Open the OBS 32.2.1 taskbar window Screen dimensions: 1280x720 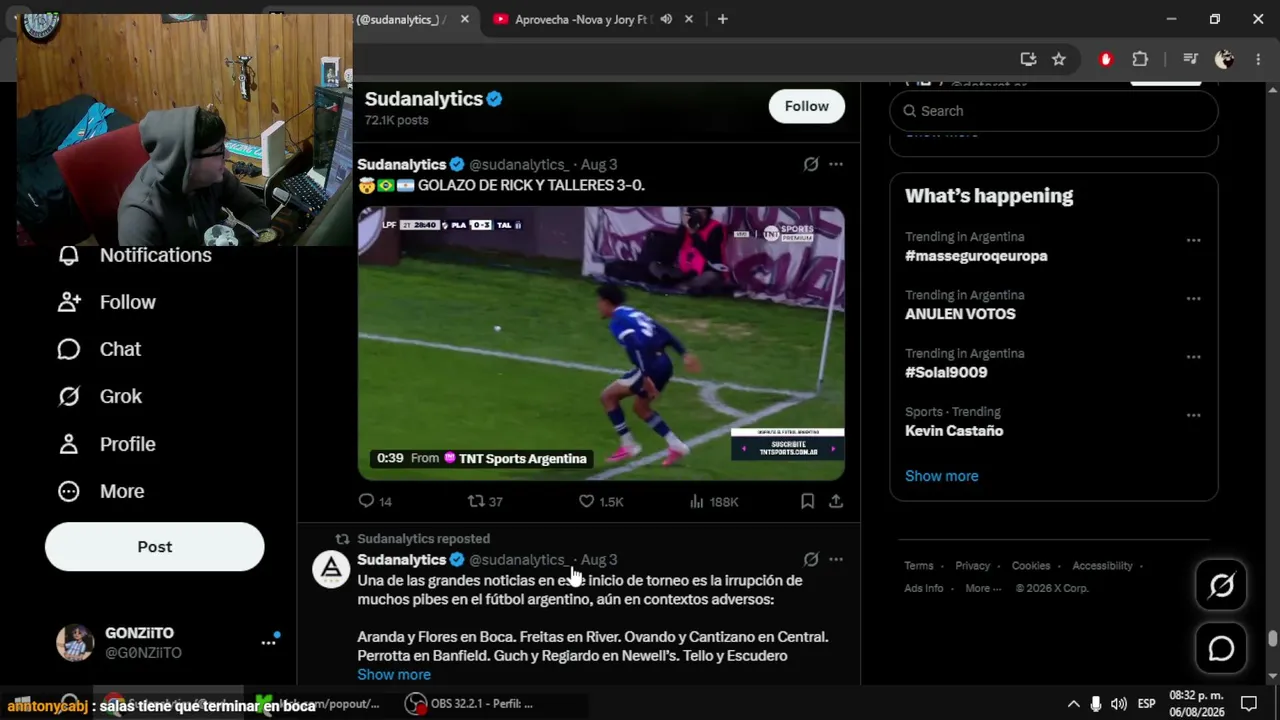click(469, 704)
